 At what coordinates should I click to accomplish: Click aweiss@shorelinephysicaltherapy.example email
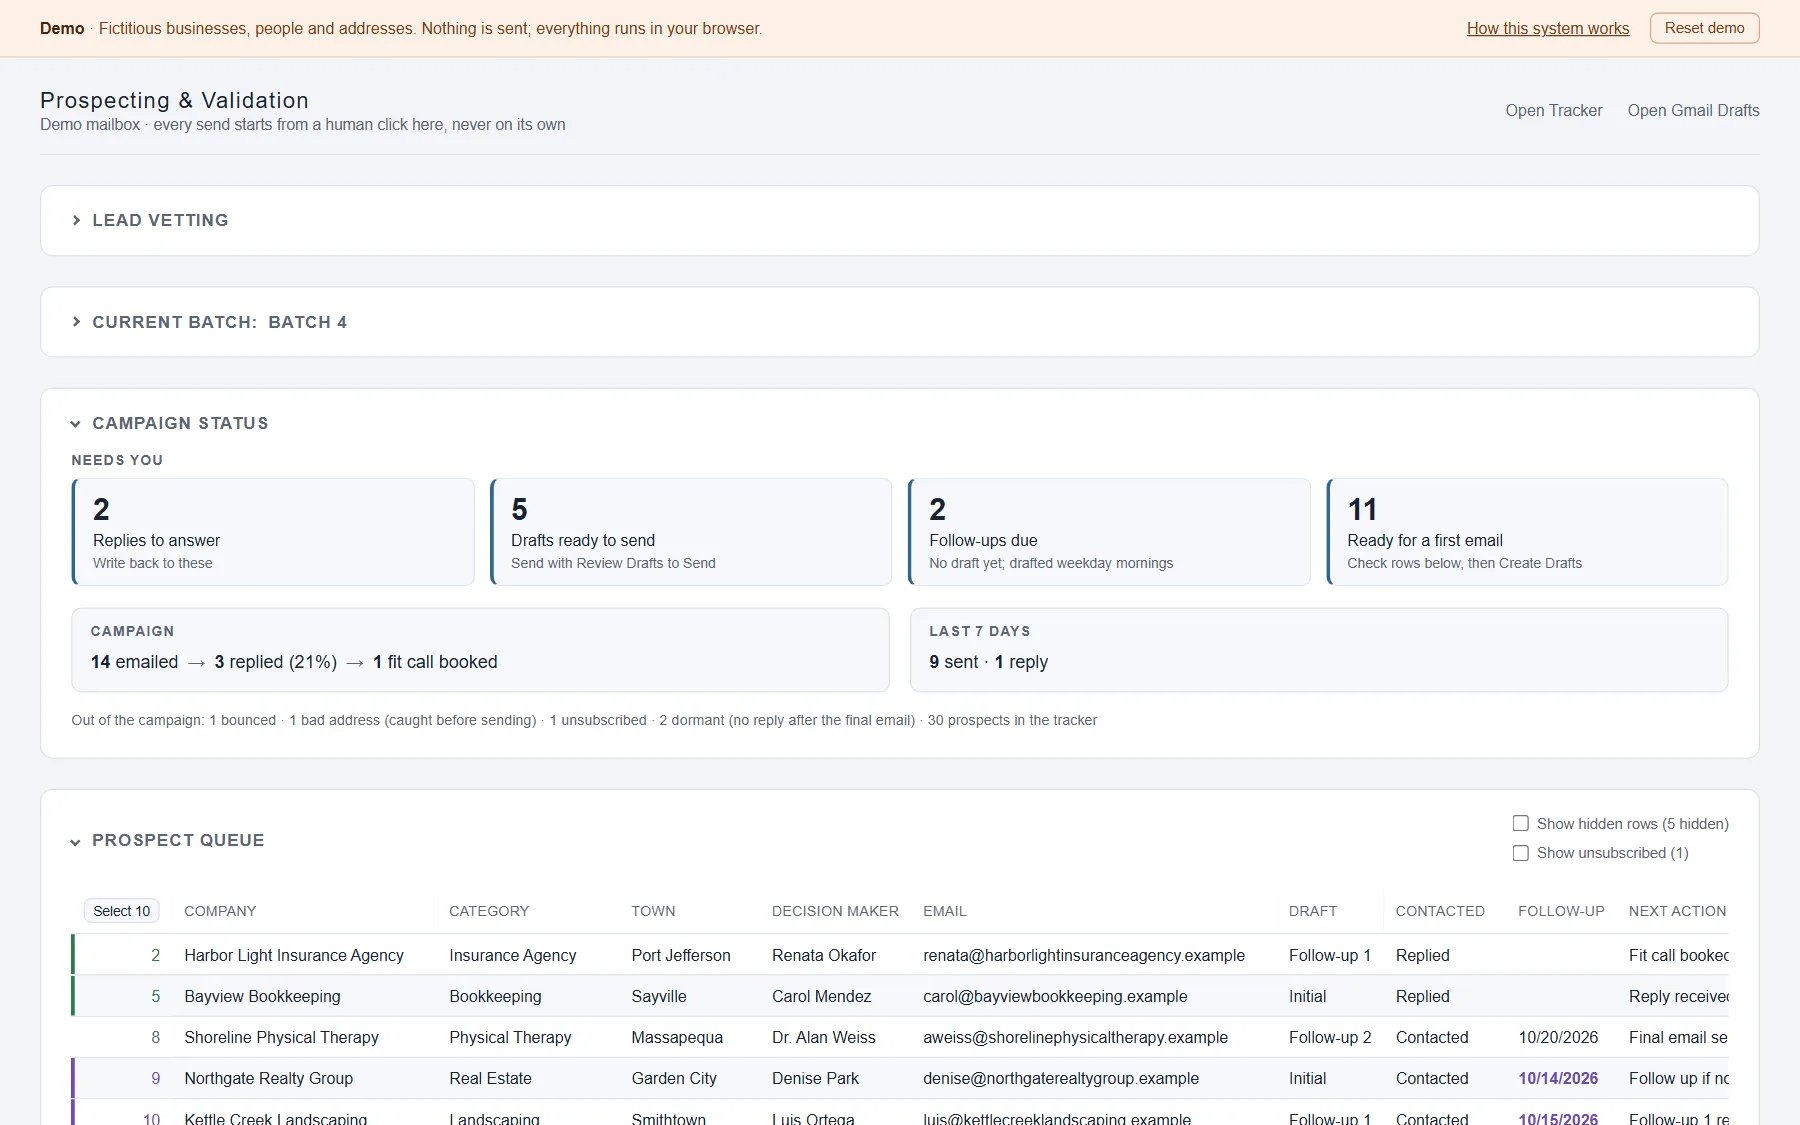click(x=1075, y=1037)
